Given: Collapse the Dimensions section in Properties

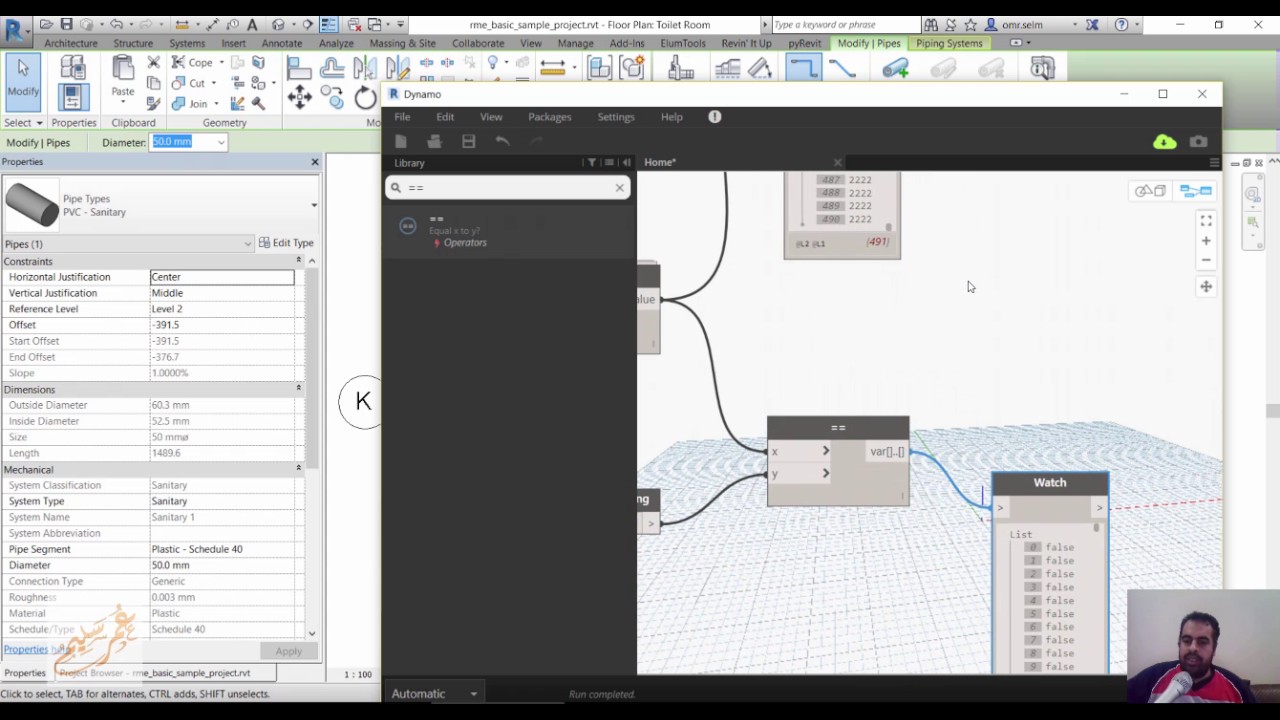Looking at the screenshot, I should point(298,388).
